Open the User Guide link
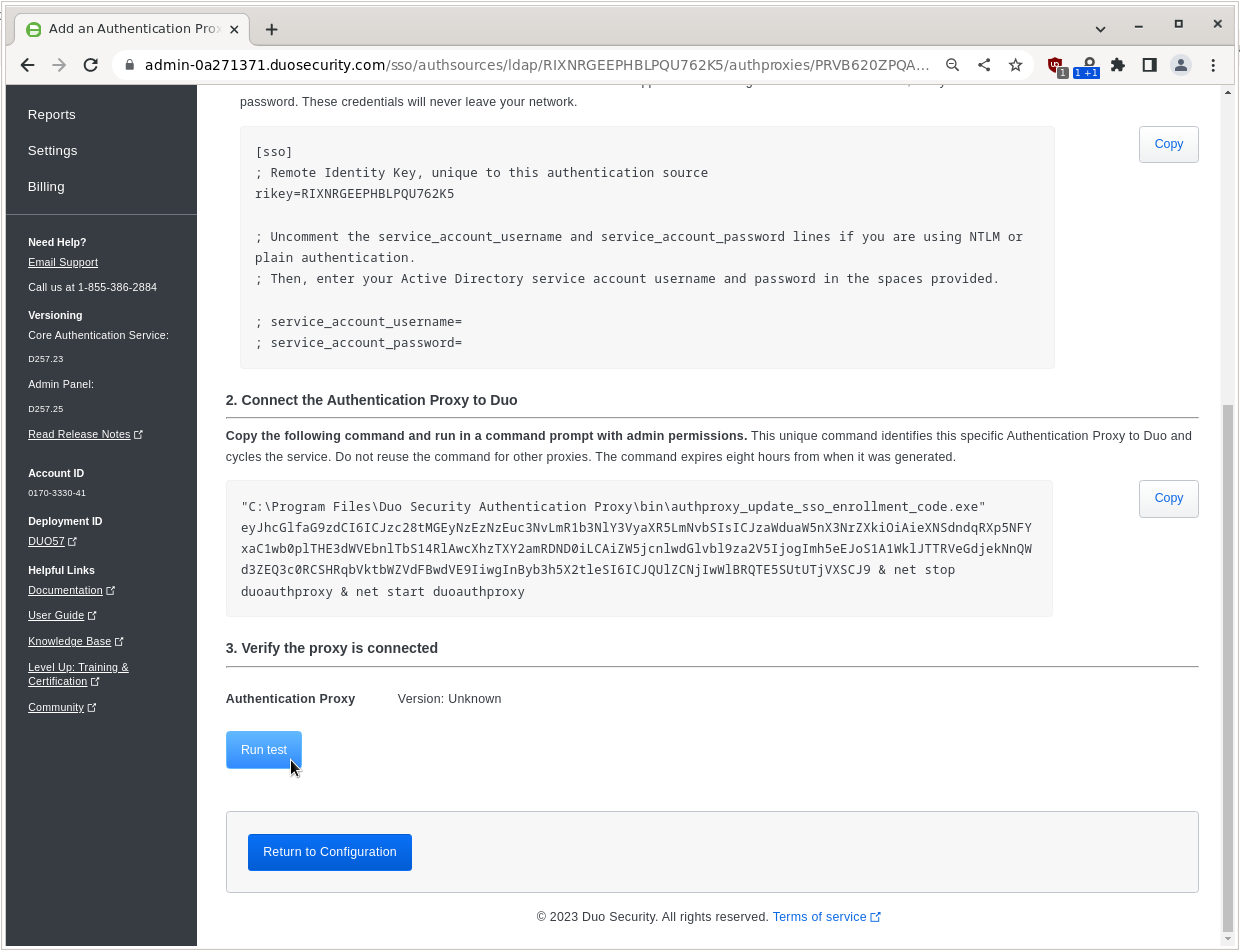Image resolution: width=1240 pixels, height=950 pixels. [x=62, y=615]
